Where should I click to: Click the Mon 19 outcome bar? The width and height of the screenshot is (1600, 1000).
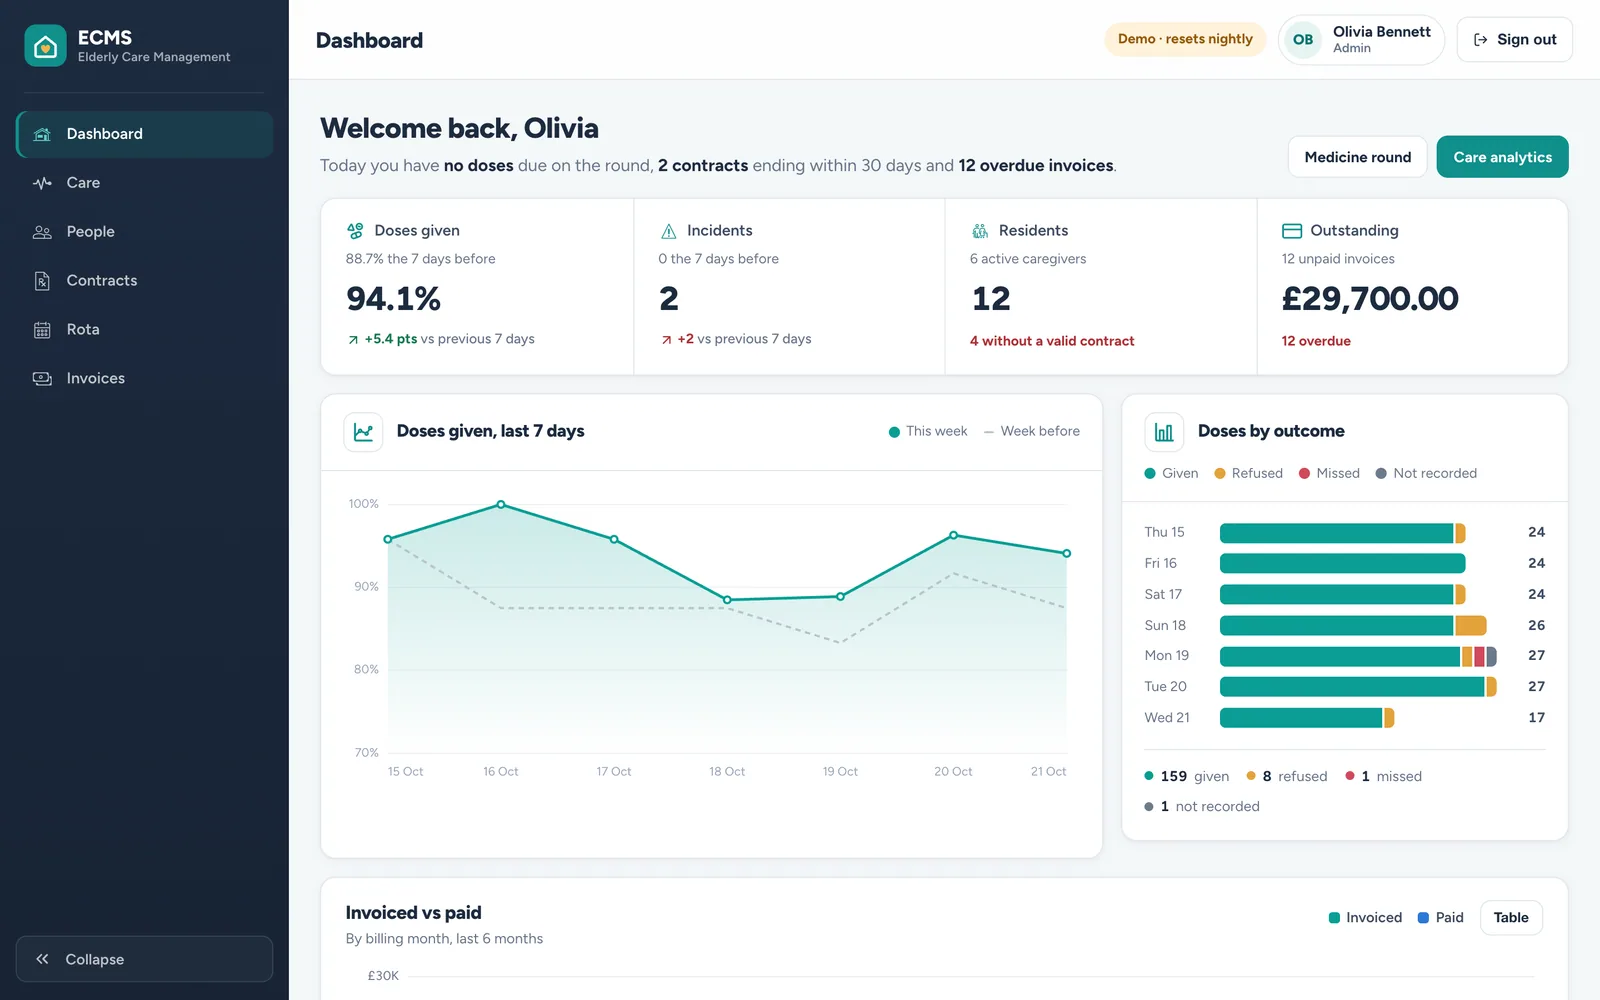tap(1358, 656)
